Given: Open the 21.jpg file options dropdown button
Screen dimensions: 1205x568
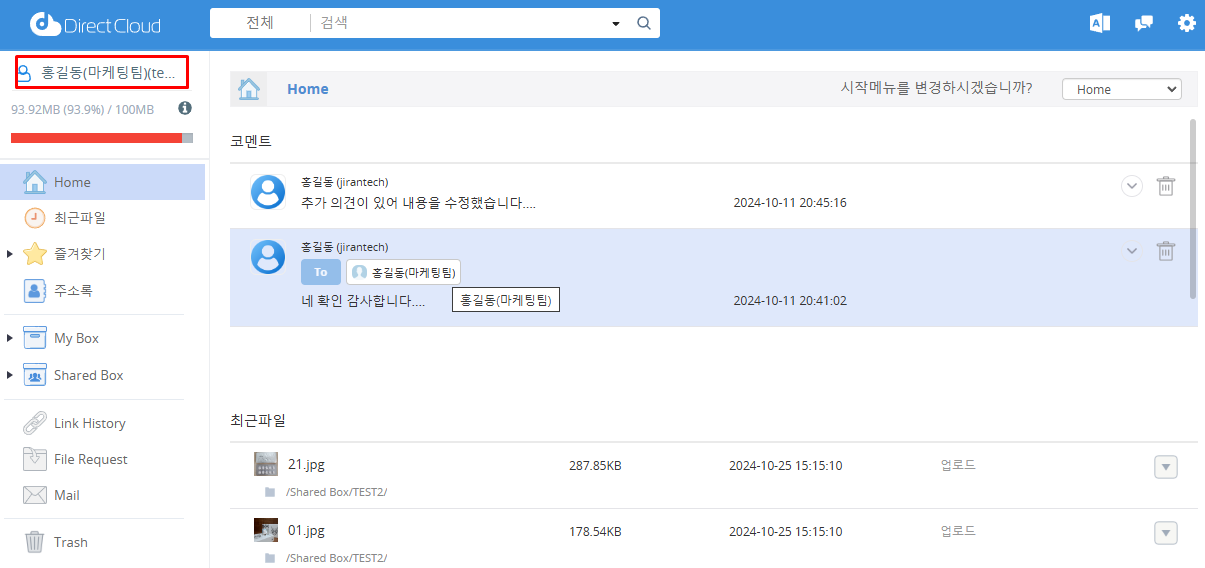Looking at the screenshot, I should (1165, 467).
